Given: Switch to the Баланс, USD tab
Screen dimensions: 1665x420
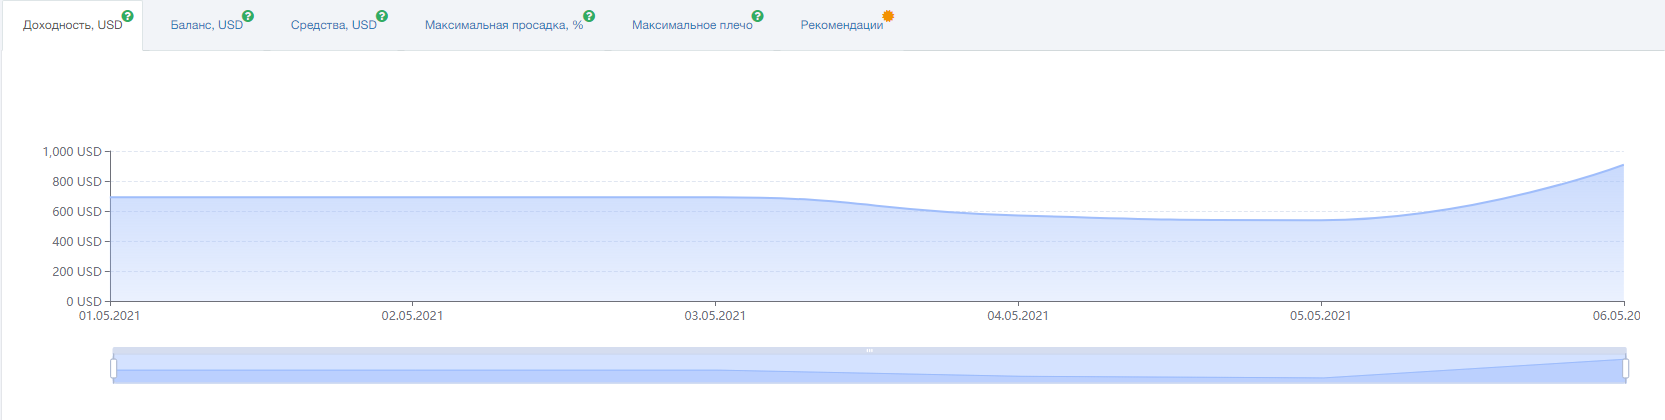Looking at the screenshot, I should tap(206, 25).
